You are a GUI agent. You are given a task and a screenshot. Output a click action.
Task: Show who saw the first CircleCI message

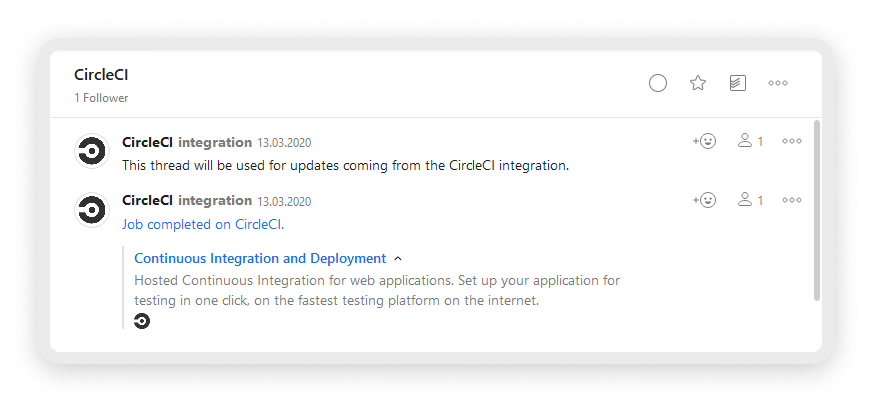coord(750,141)
